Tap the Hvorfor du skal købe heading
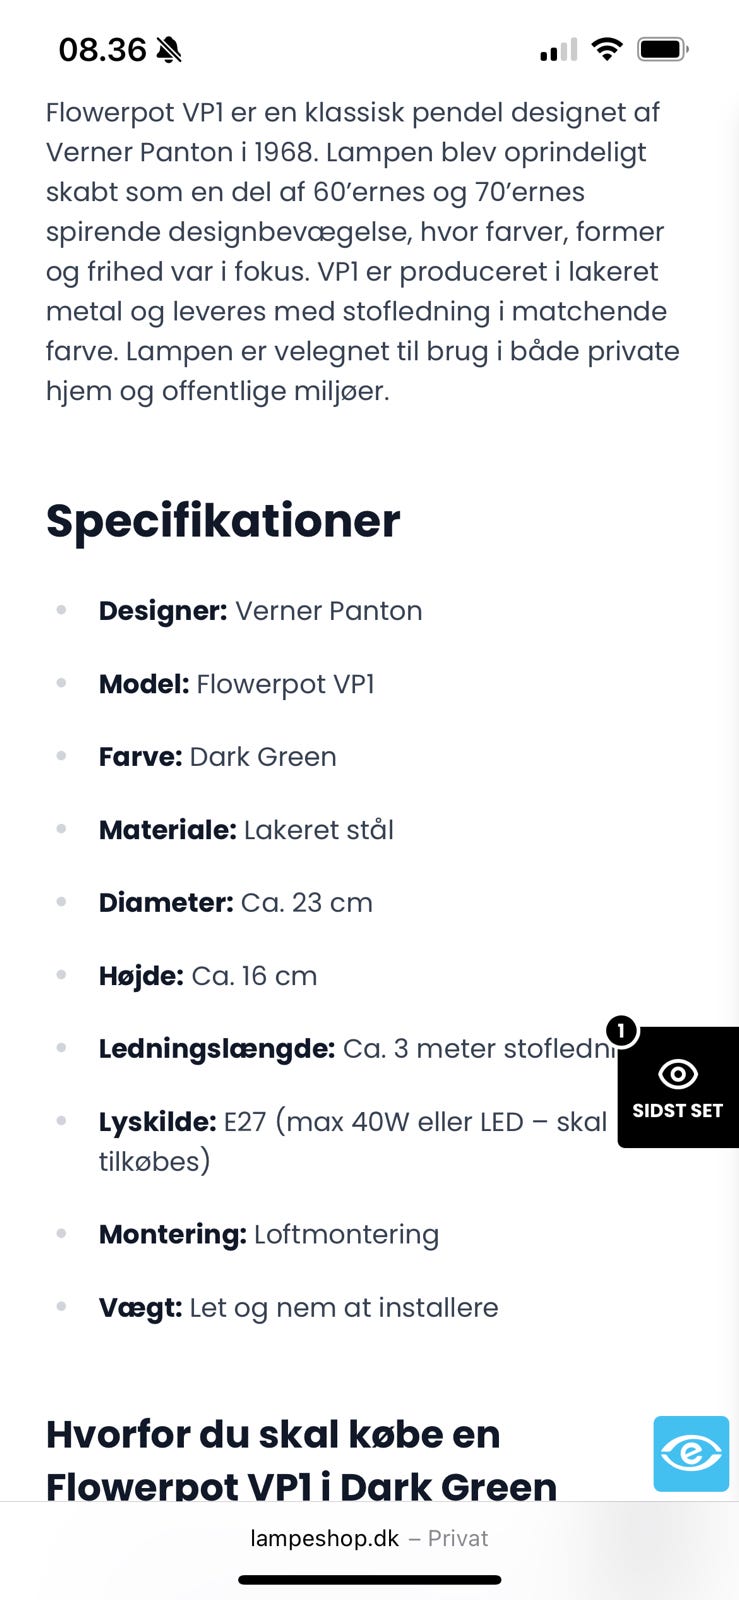 pyautogui.click(x=301, y=1460)
